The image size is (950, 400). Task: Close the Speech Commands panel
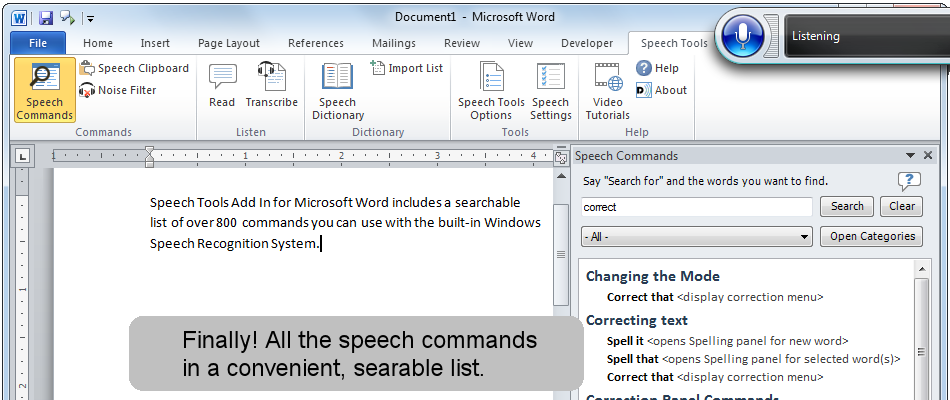(928, 156)
